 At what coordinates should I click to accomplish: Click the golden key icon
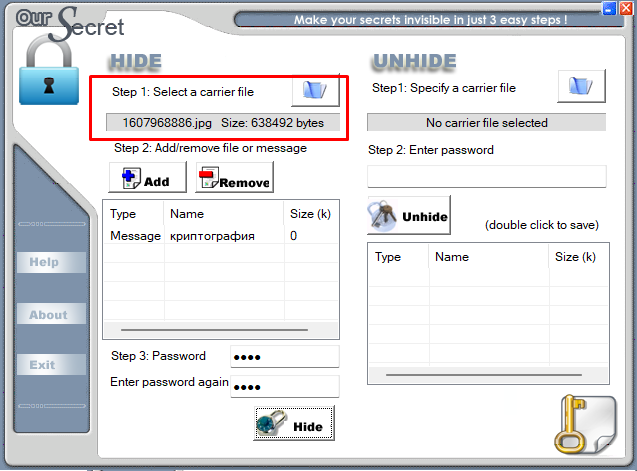tap(585, 424)
